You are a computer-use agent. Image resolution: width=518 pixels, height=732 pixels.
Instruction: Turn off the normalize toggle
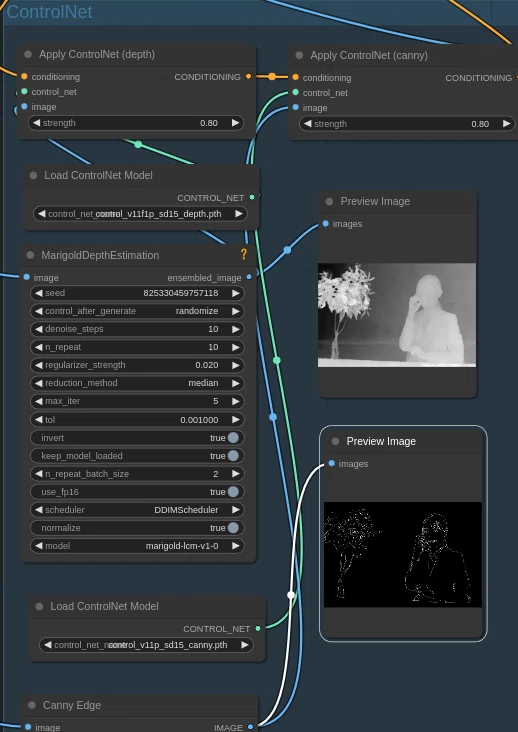coord(137,528)
